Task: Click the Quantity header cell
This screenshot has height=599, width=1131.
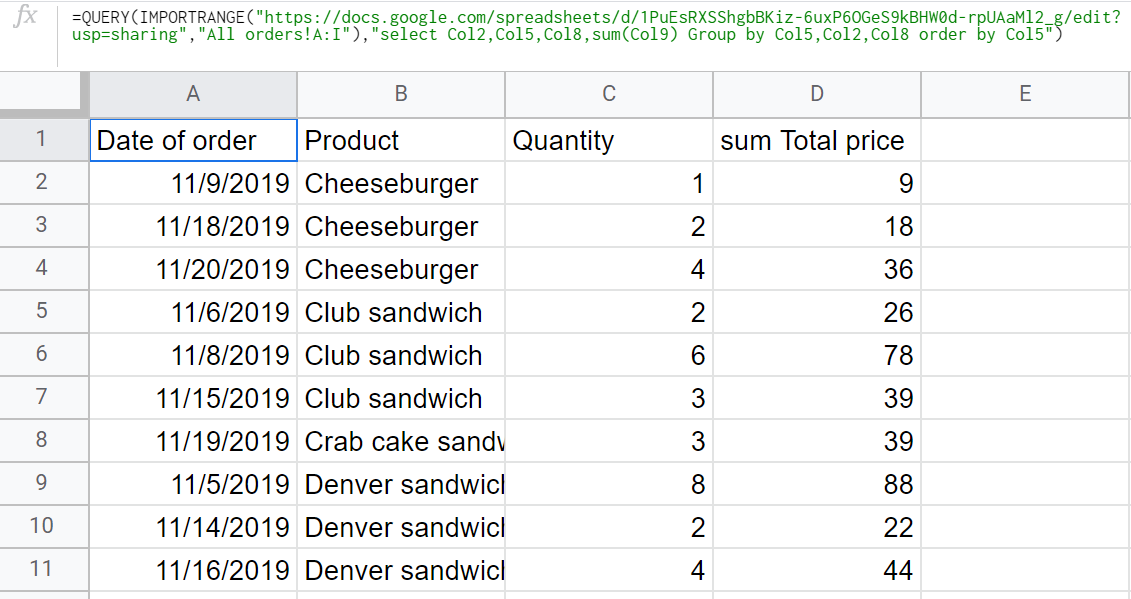Action: (x=609, y=140)
